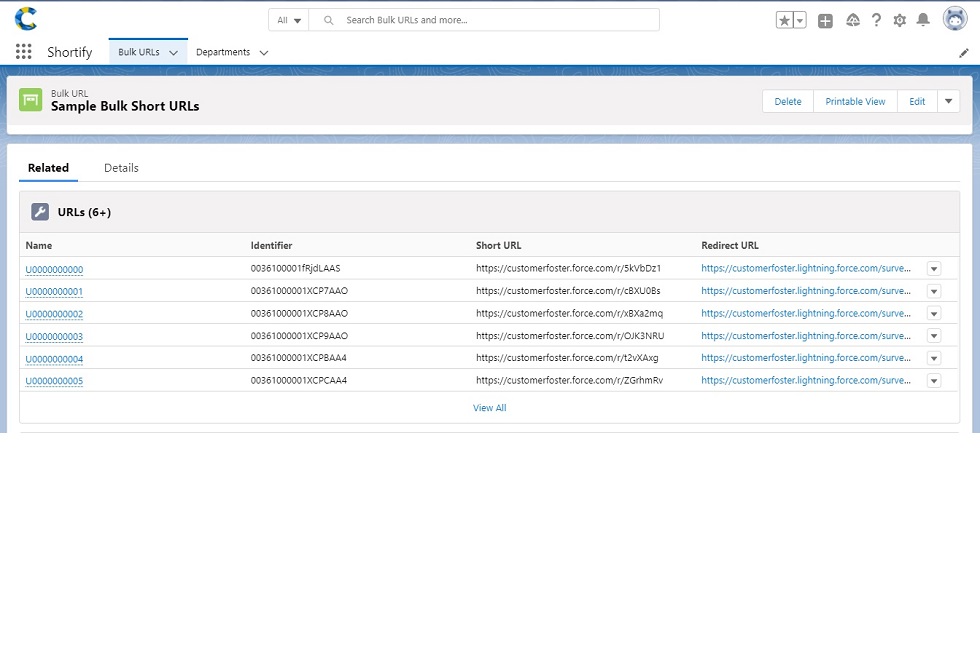Open row actions for U0000000000
Viewport: 980px width, 654px height.
tap(933, 269)
